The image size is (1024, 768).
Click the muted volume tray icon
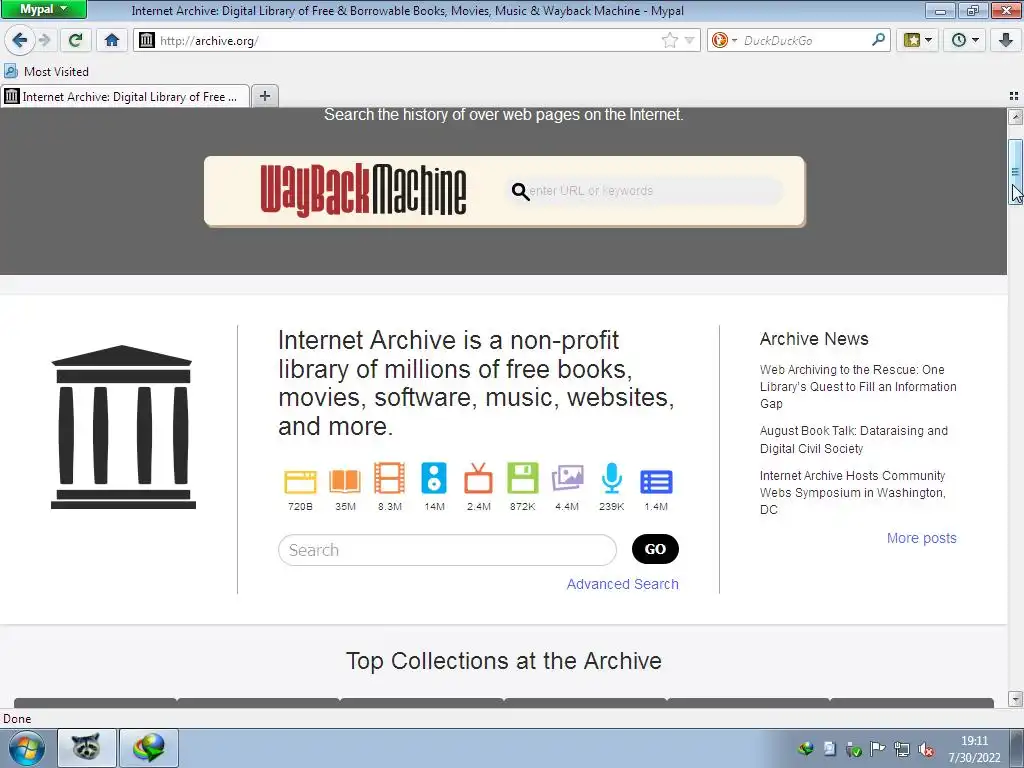pyautogui.click(x=925, y=750)
